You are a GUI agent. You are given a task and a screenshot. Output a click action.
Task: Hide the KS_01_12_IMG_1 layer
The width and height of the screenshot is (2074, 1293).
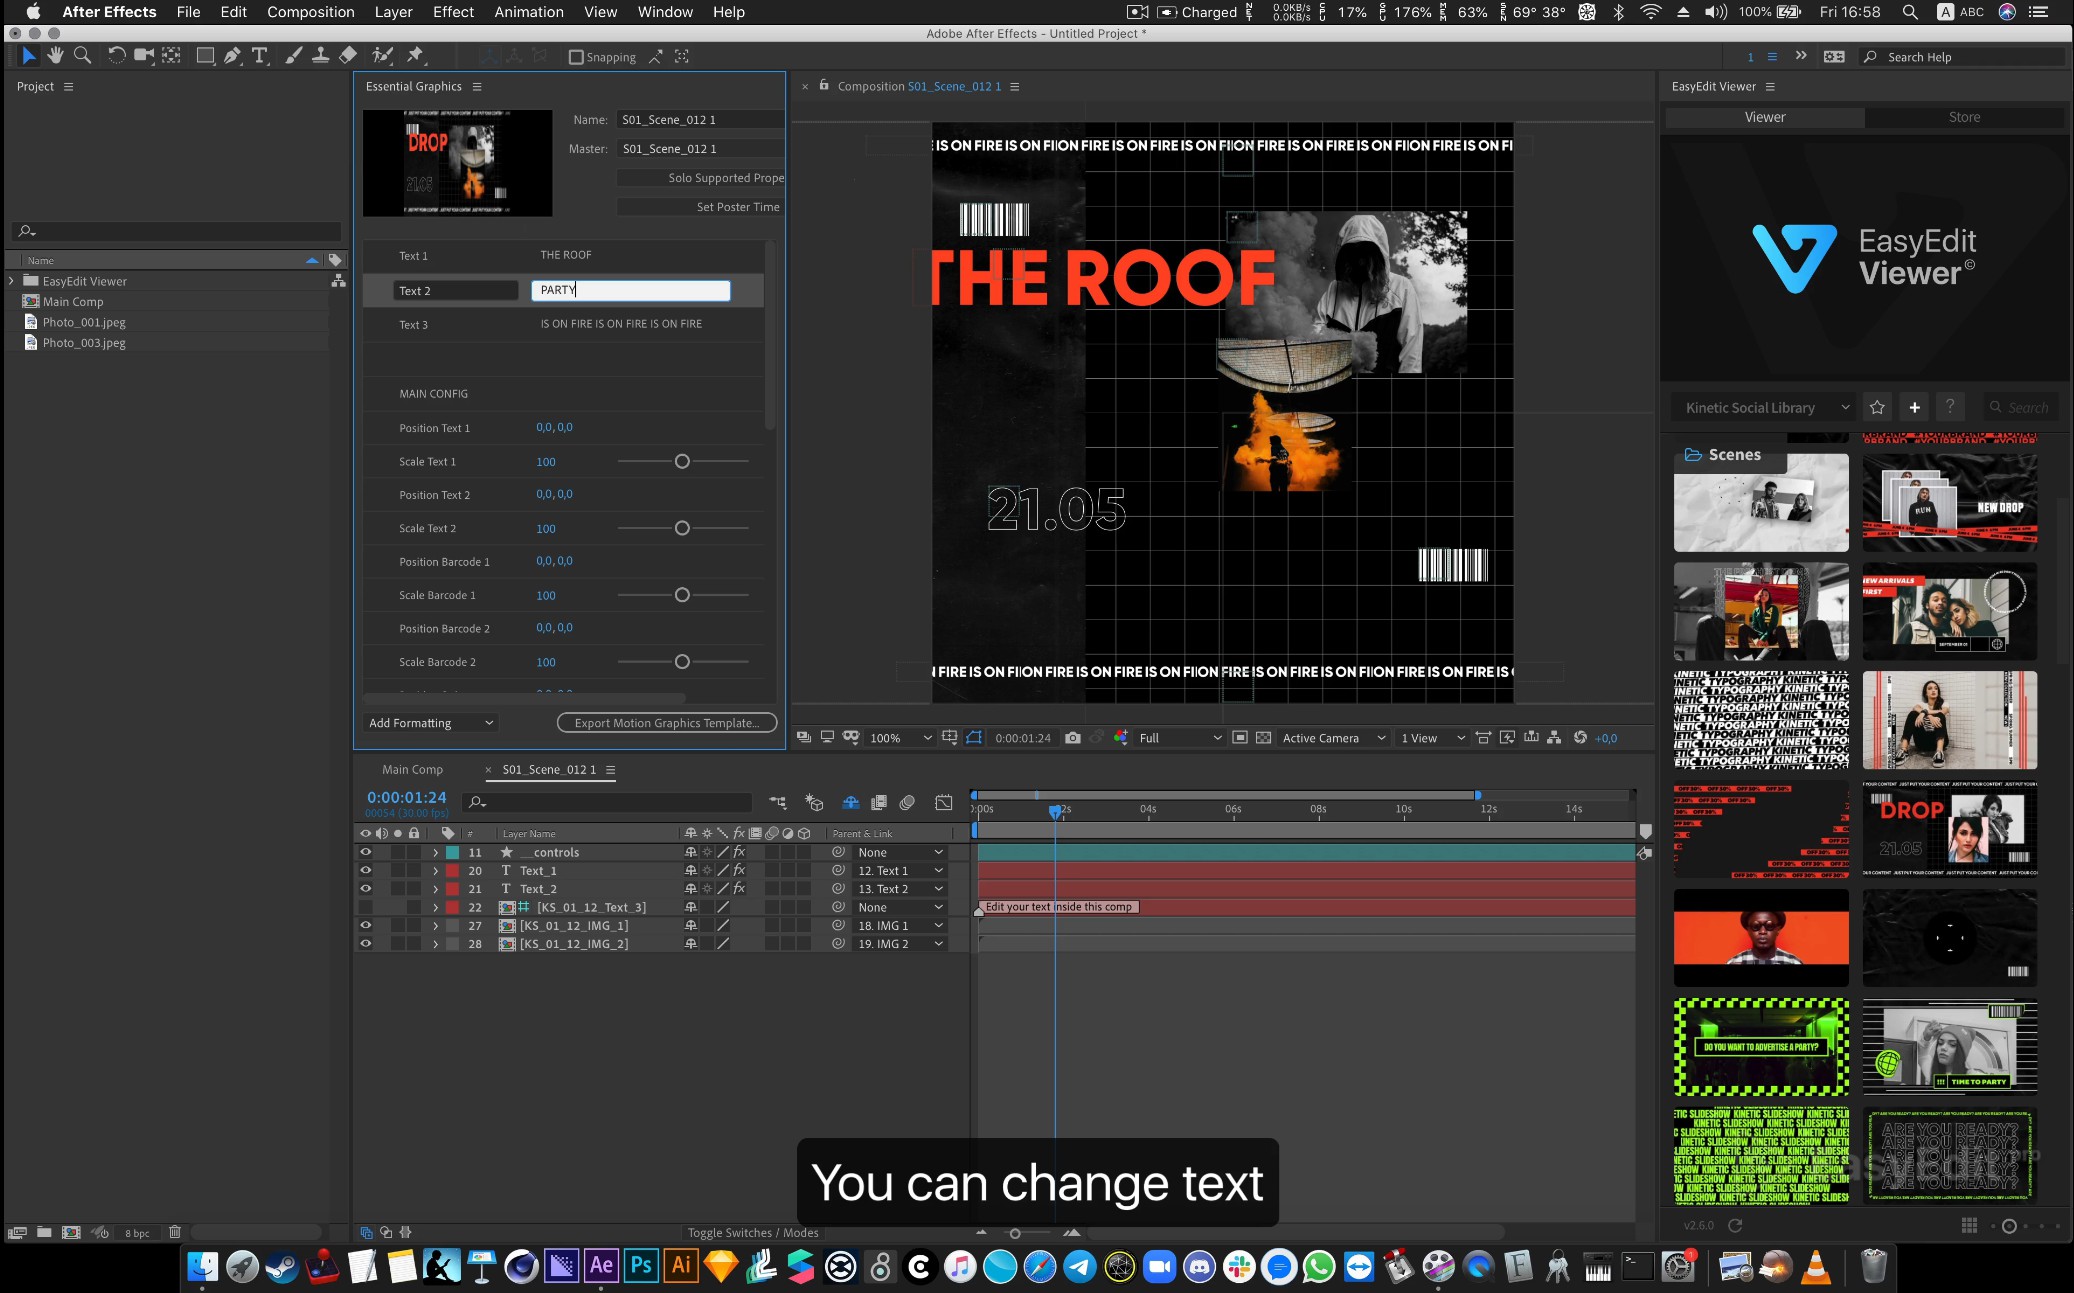pos(365,925)
